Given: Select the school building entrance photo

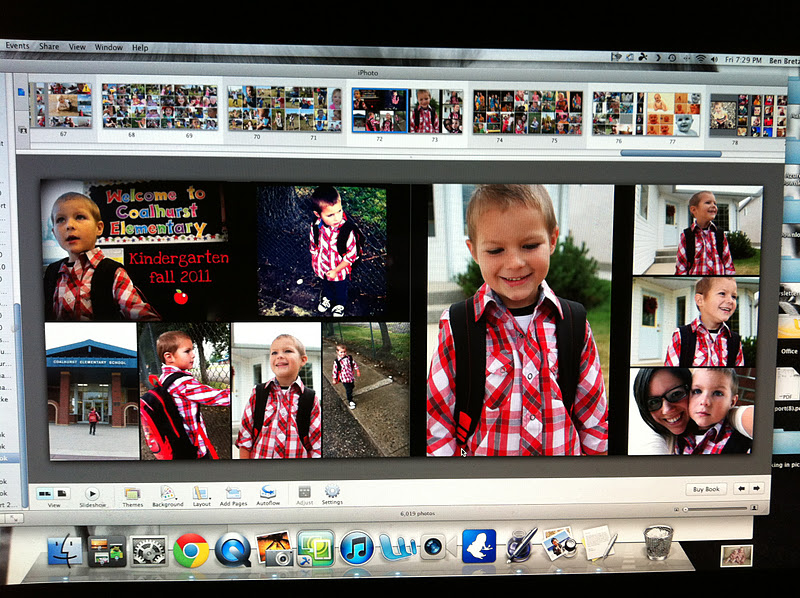Looking at the screenshot, I should (x=92, y=391).
